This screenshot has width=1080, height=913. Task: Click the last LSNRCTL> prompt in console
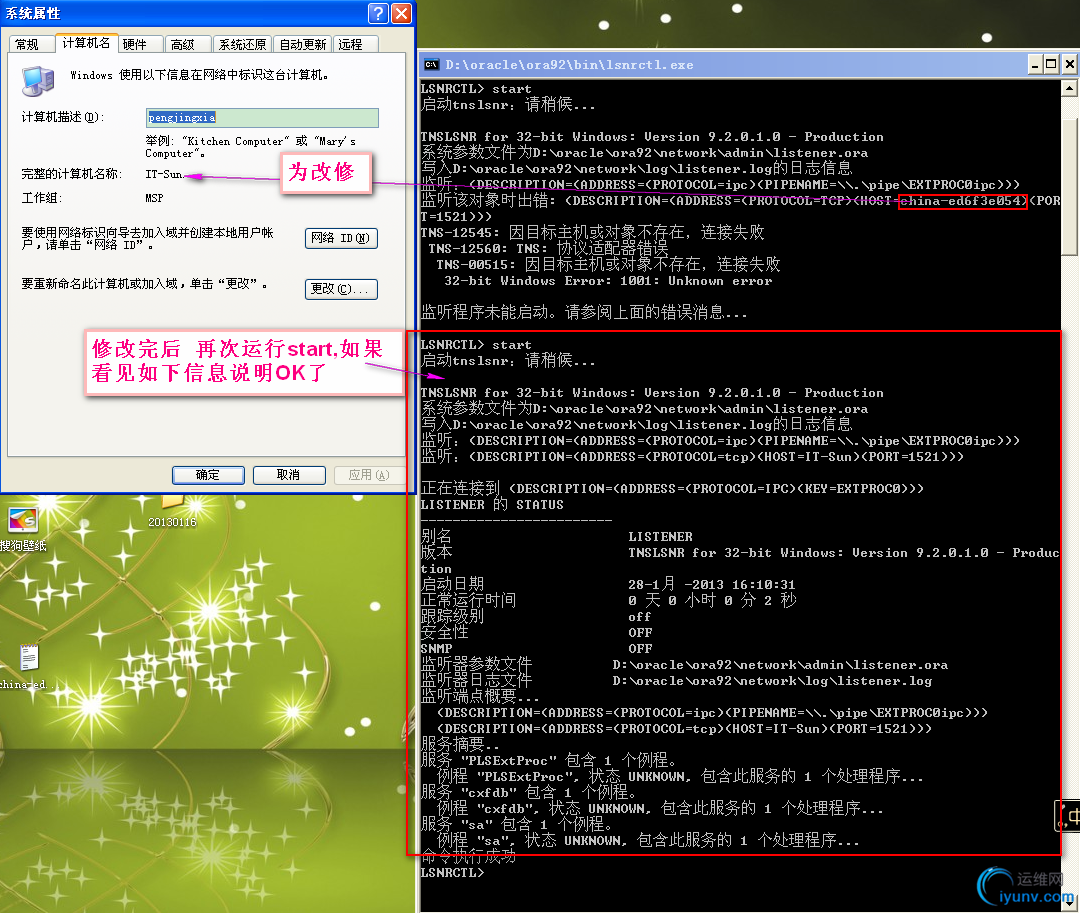click(x=452, y=872)
